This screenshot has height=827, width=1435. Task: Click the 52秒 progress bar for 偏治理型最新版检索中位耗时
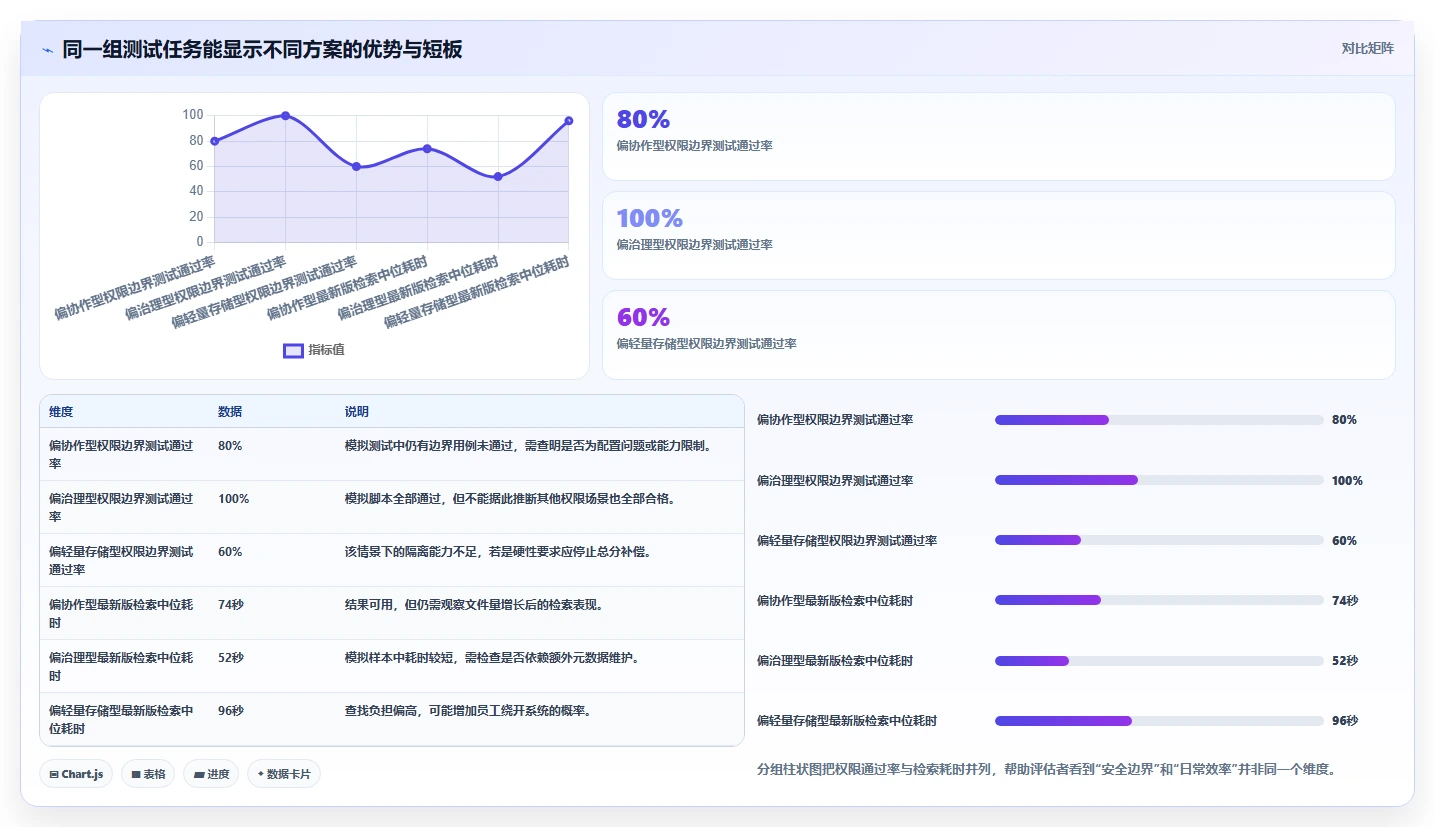[x=1159, y=660]
